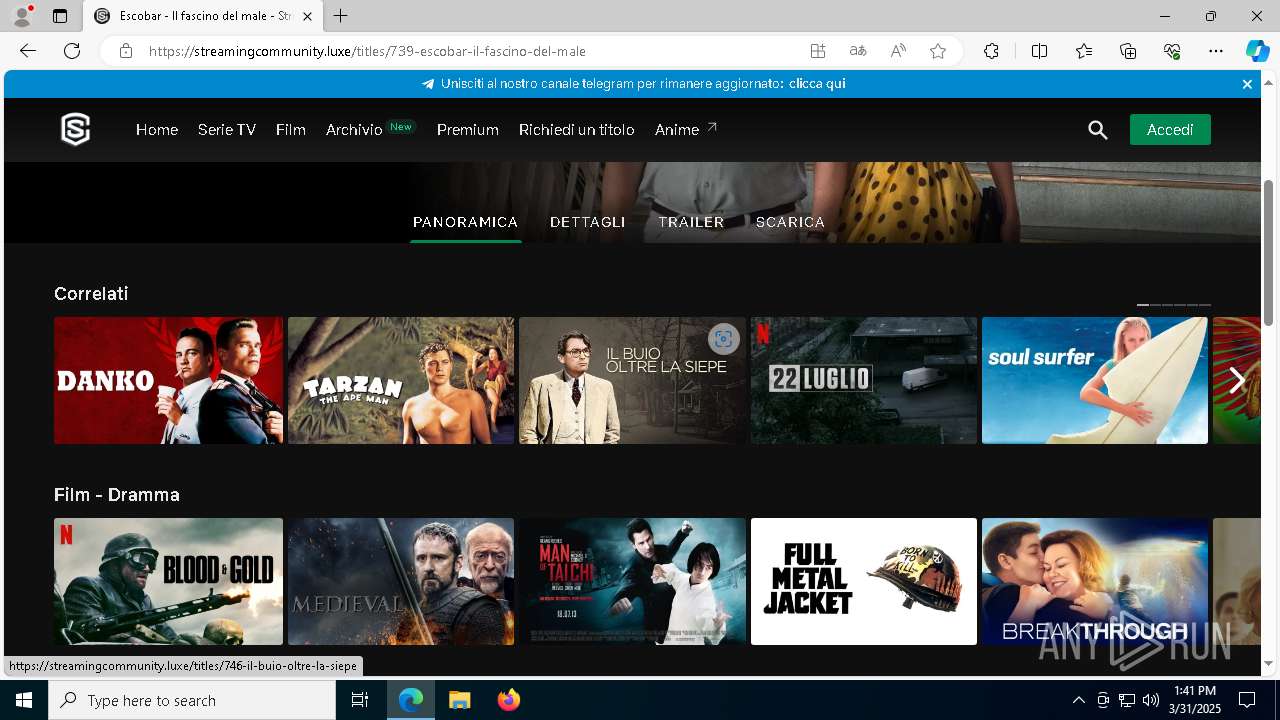Click the Accedi login button
This screenshot has height=720, width=1280.
pyautogui.click(x=1170, y=130)
